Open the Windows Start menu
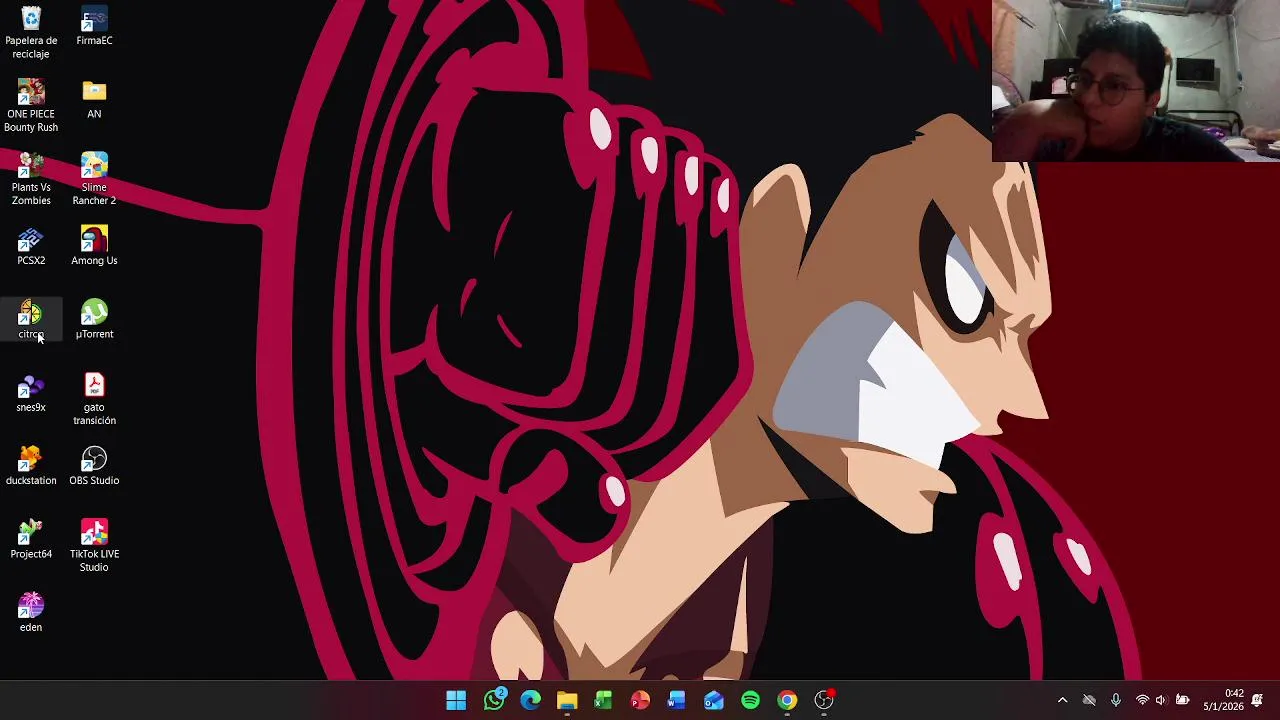Viewport: 1280px width, 720px height. [456, 700]
